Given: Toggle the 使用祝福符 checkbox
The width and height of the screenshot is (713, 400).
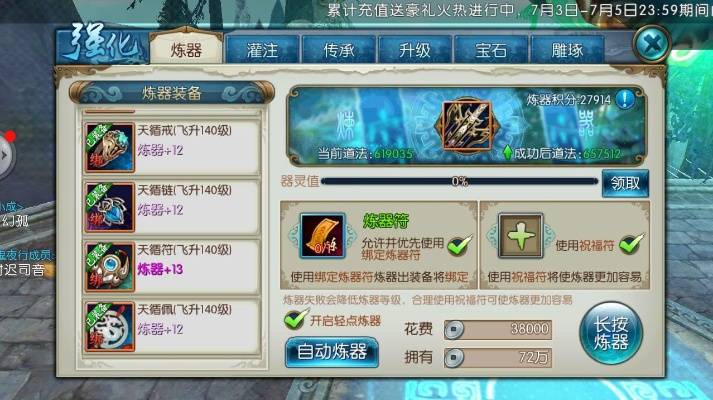Looking at the screenshot, I should 632,244.
